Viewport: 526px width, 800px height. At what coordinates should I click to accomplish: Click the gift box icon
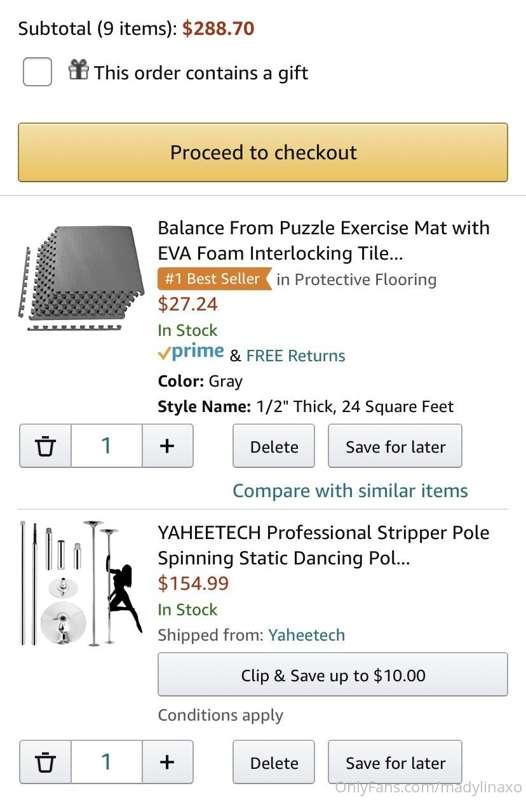tap(78, 69)
